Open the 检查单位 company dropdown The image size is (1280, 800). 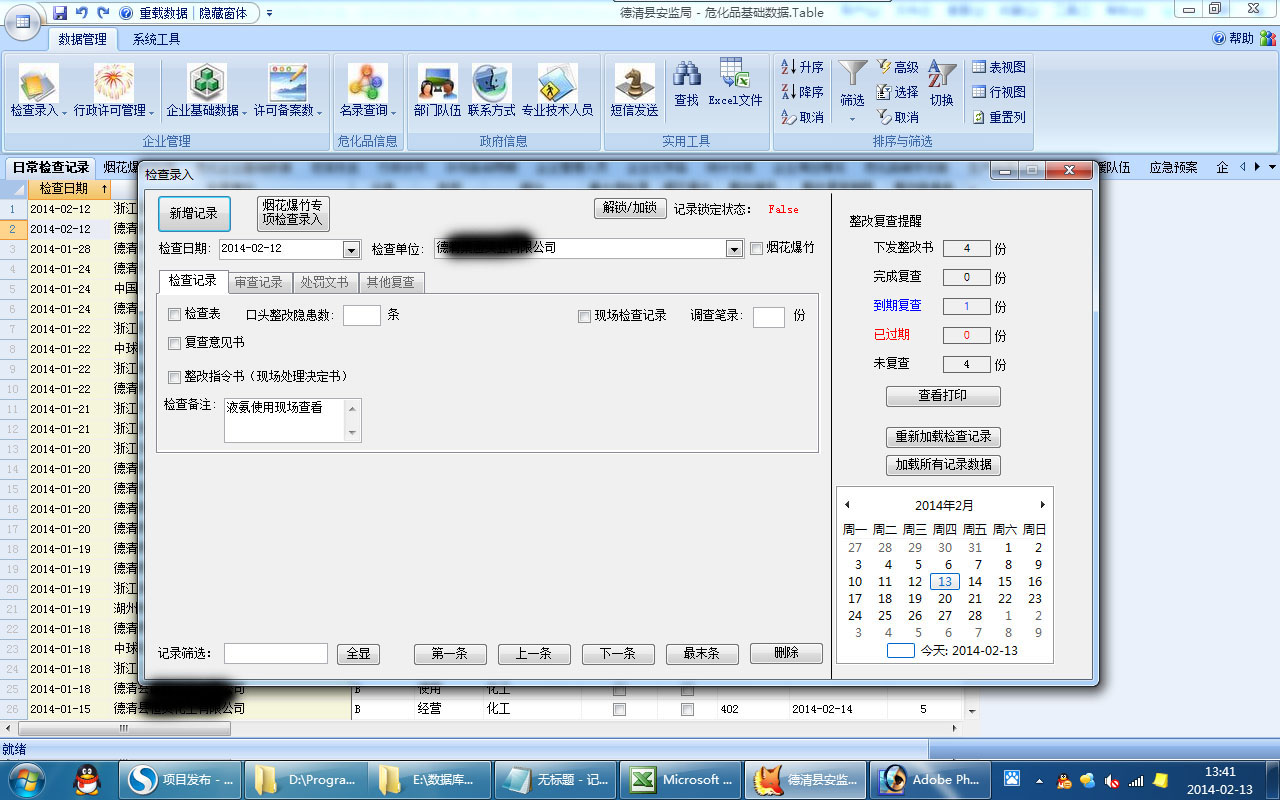coord(735,249)
